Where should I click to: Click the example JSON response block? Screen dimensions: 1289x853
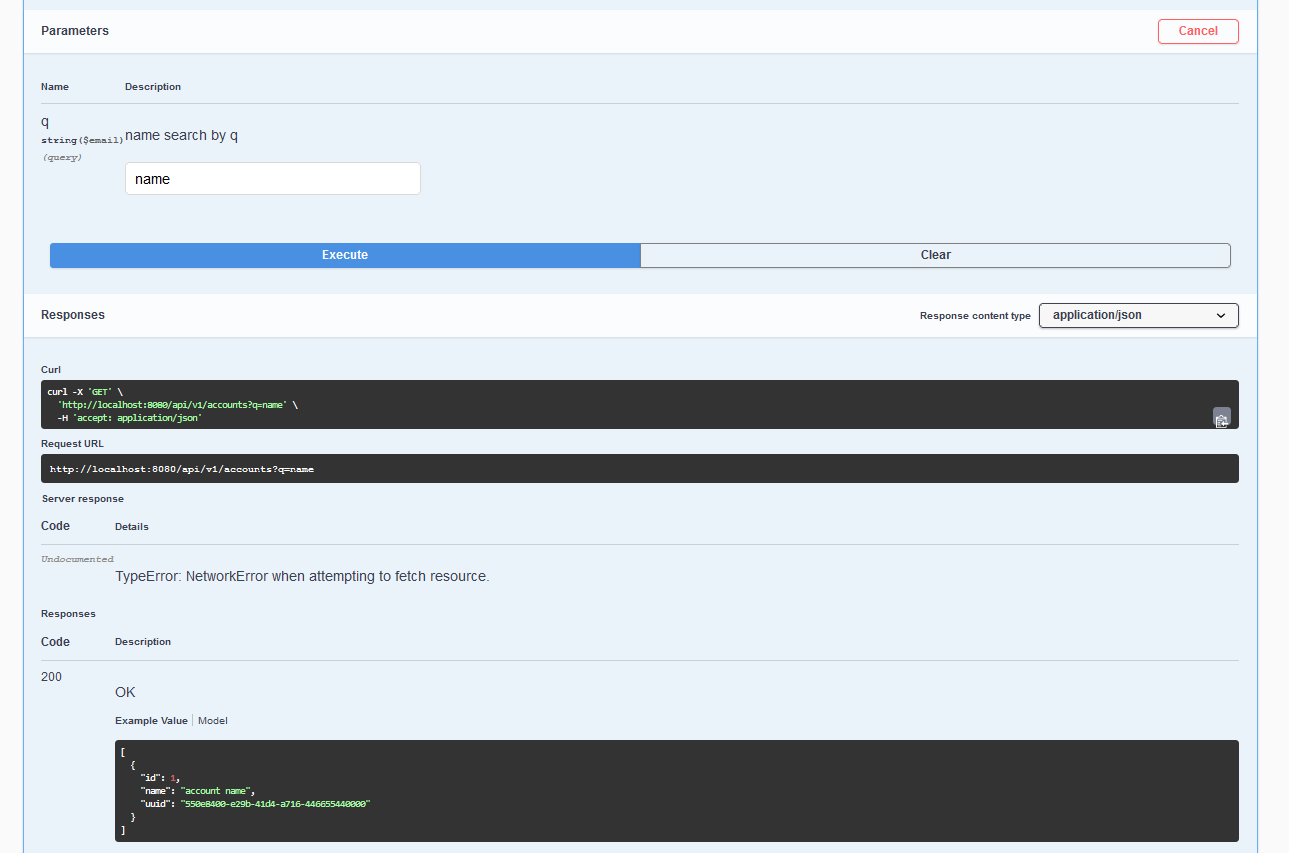677,791
